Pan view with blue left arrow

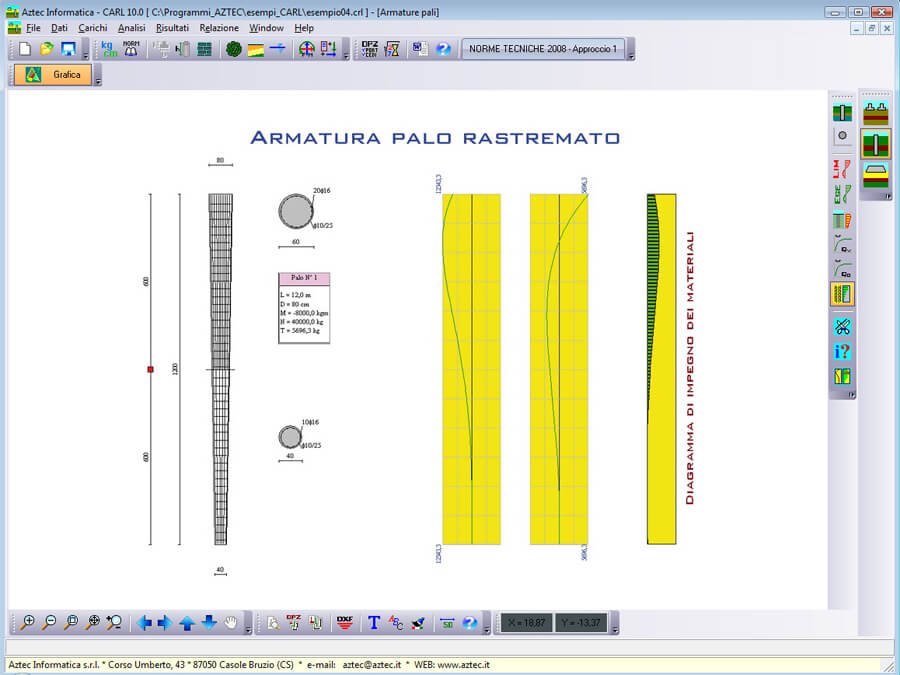point(143,622)
